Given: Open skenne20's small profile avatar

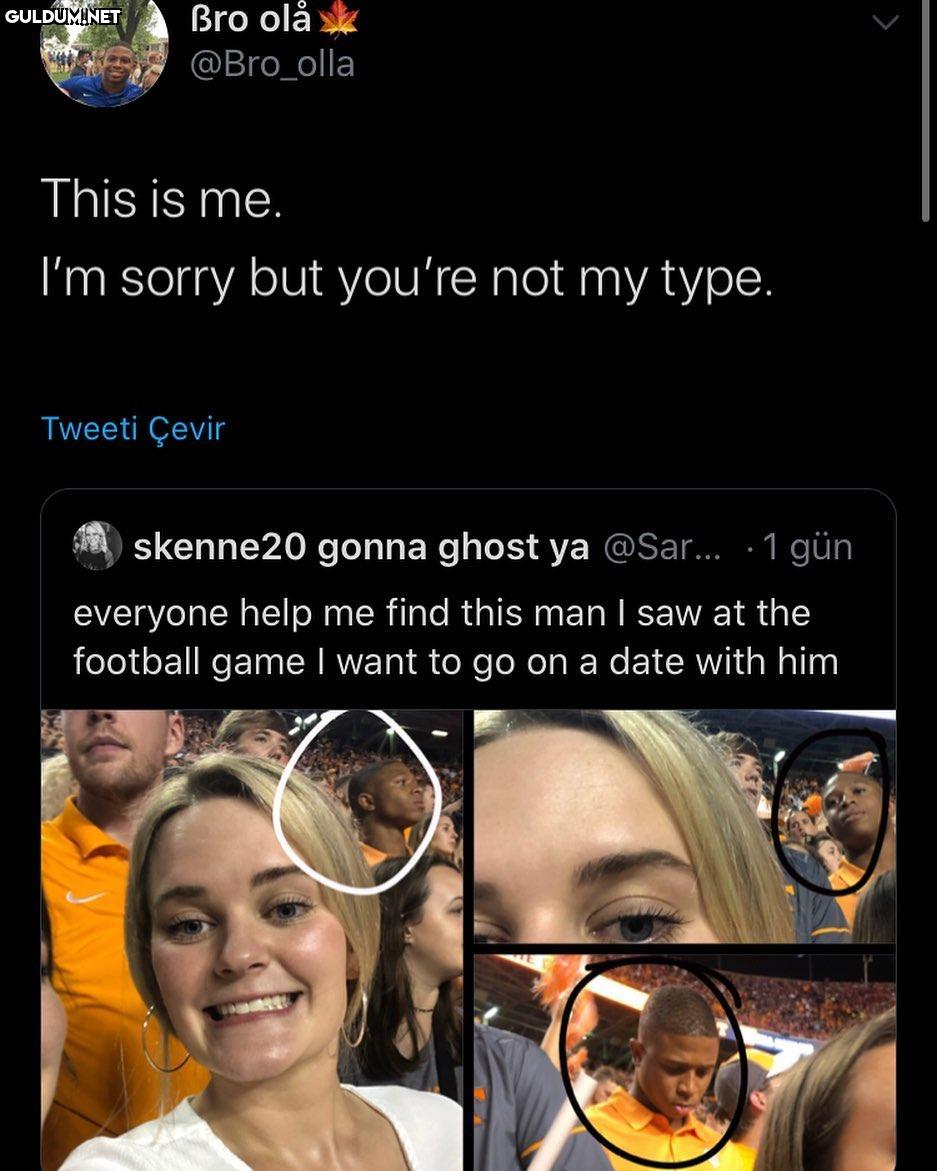Looking at the screenshot, I should [x=97, y=546].
